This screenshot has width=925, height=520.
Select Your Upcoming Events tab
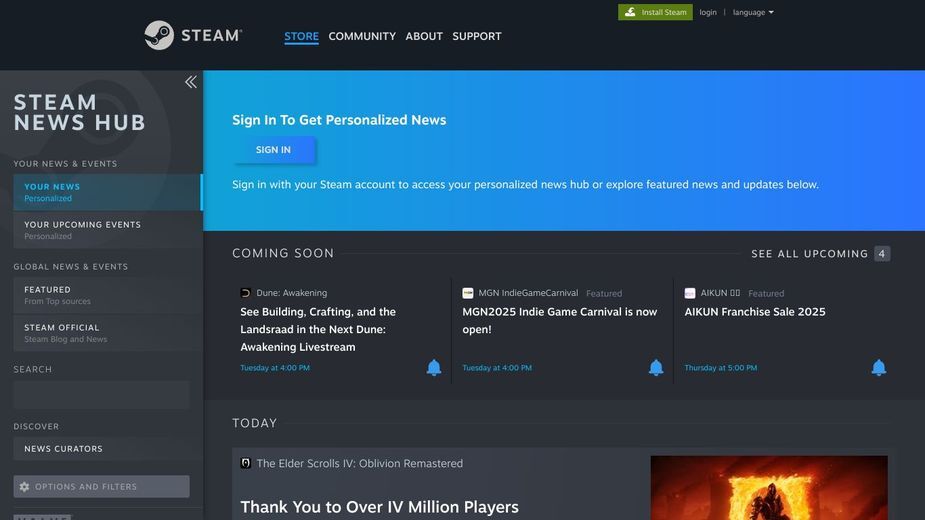(x=107, y=230)
